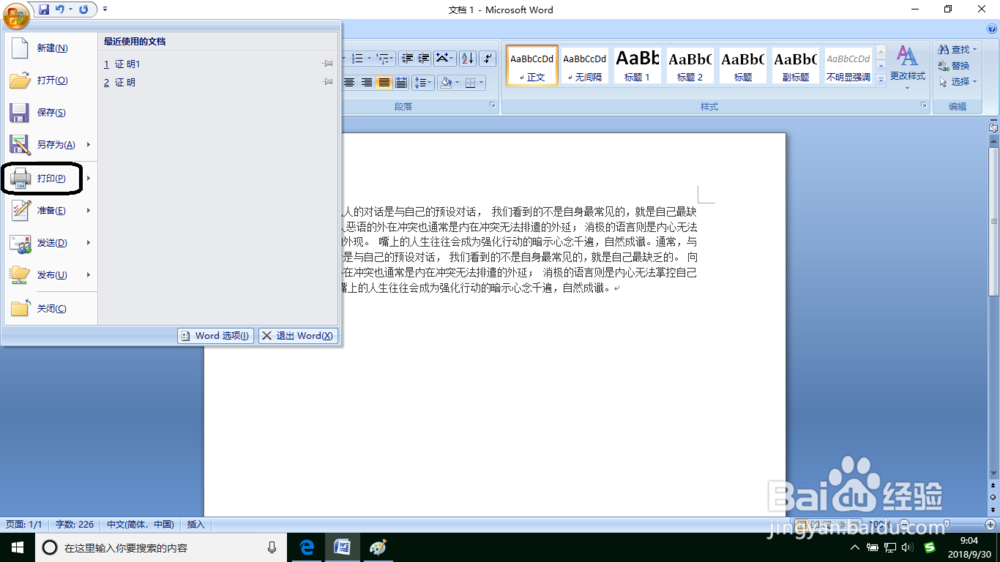The image size is (1000, 562).
Task: Apply the 无间隔 style
Action: [584, 66]
